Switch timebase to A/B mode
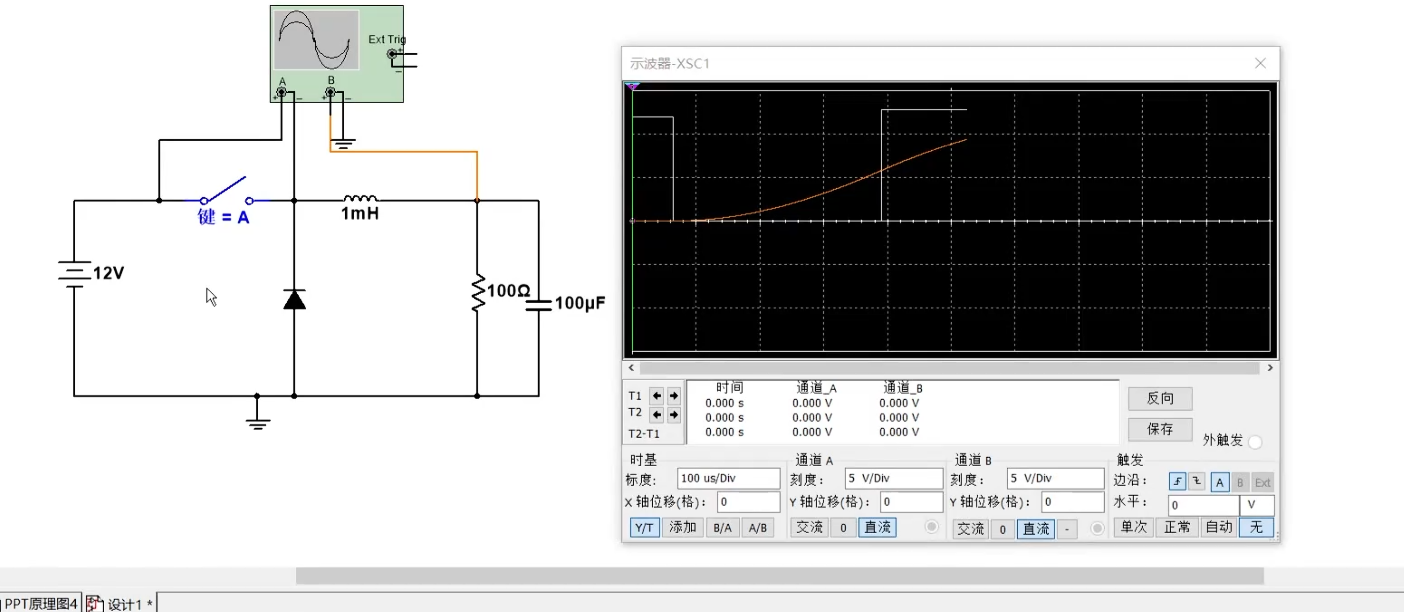The width and height of the screenshot is (1404, 612). (757, 528)
